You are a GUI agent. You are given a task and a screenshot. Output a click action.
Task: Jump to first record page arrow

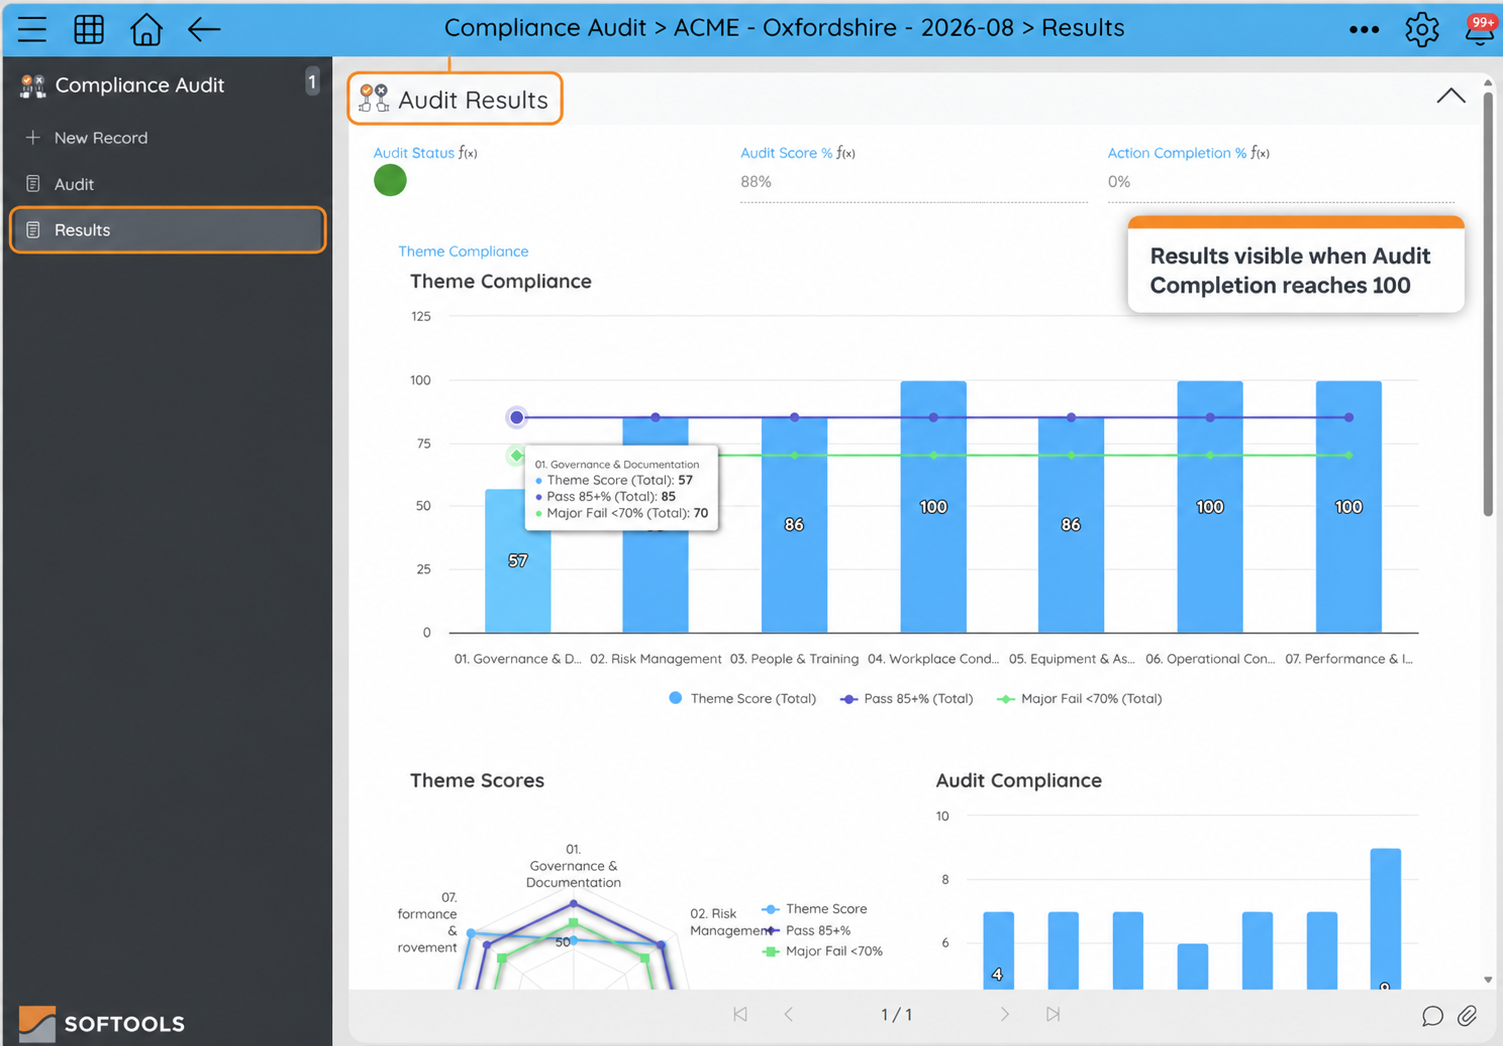click(x=740, y=1014)
